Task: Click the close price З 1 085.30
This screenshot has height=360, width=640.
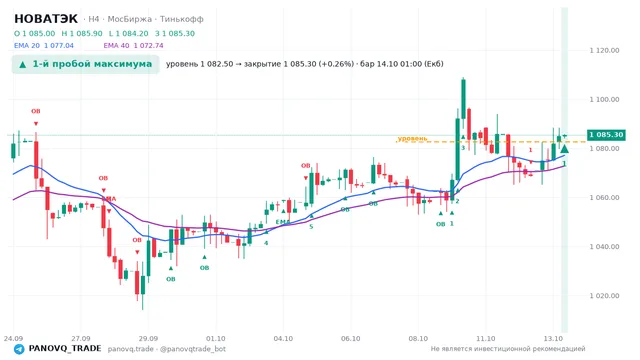Action: (175, 33)
